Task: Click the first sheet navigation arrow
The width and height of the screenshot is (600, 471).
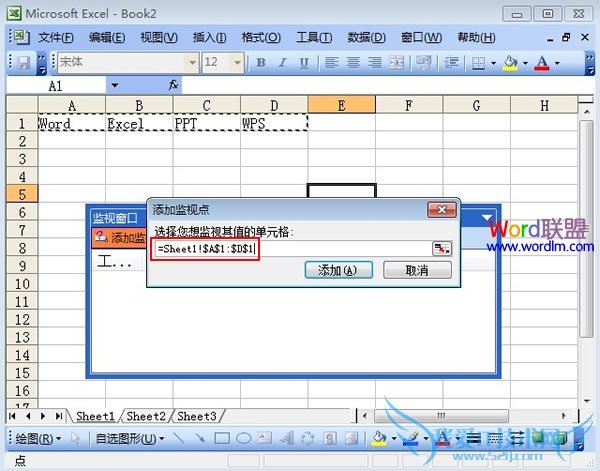Action: click(x=12, y=416)
